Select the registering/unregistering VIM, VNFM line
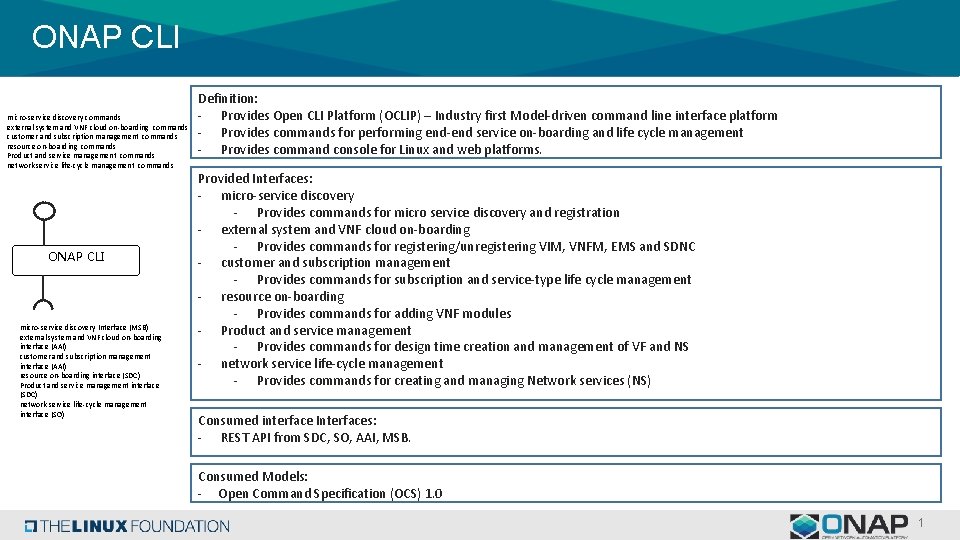This screenshot has width=960, height=540. [476, 247]
